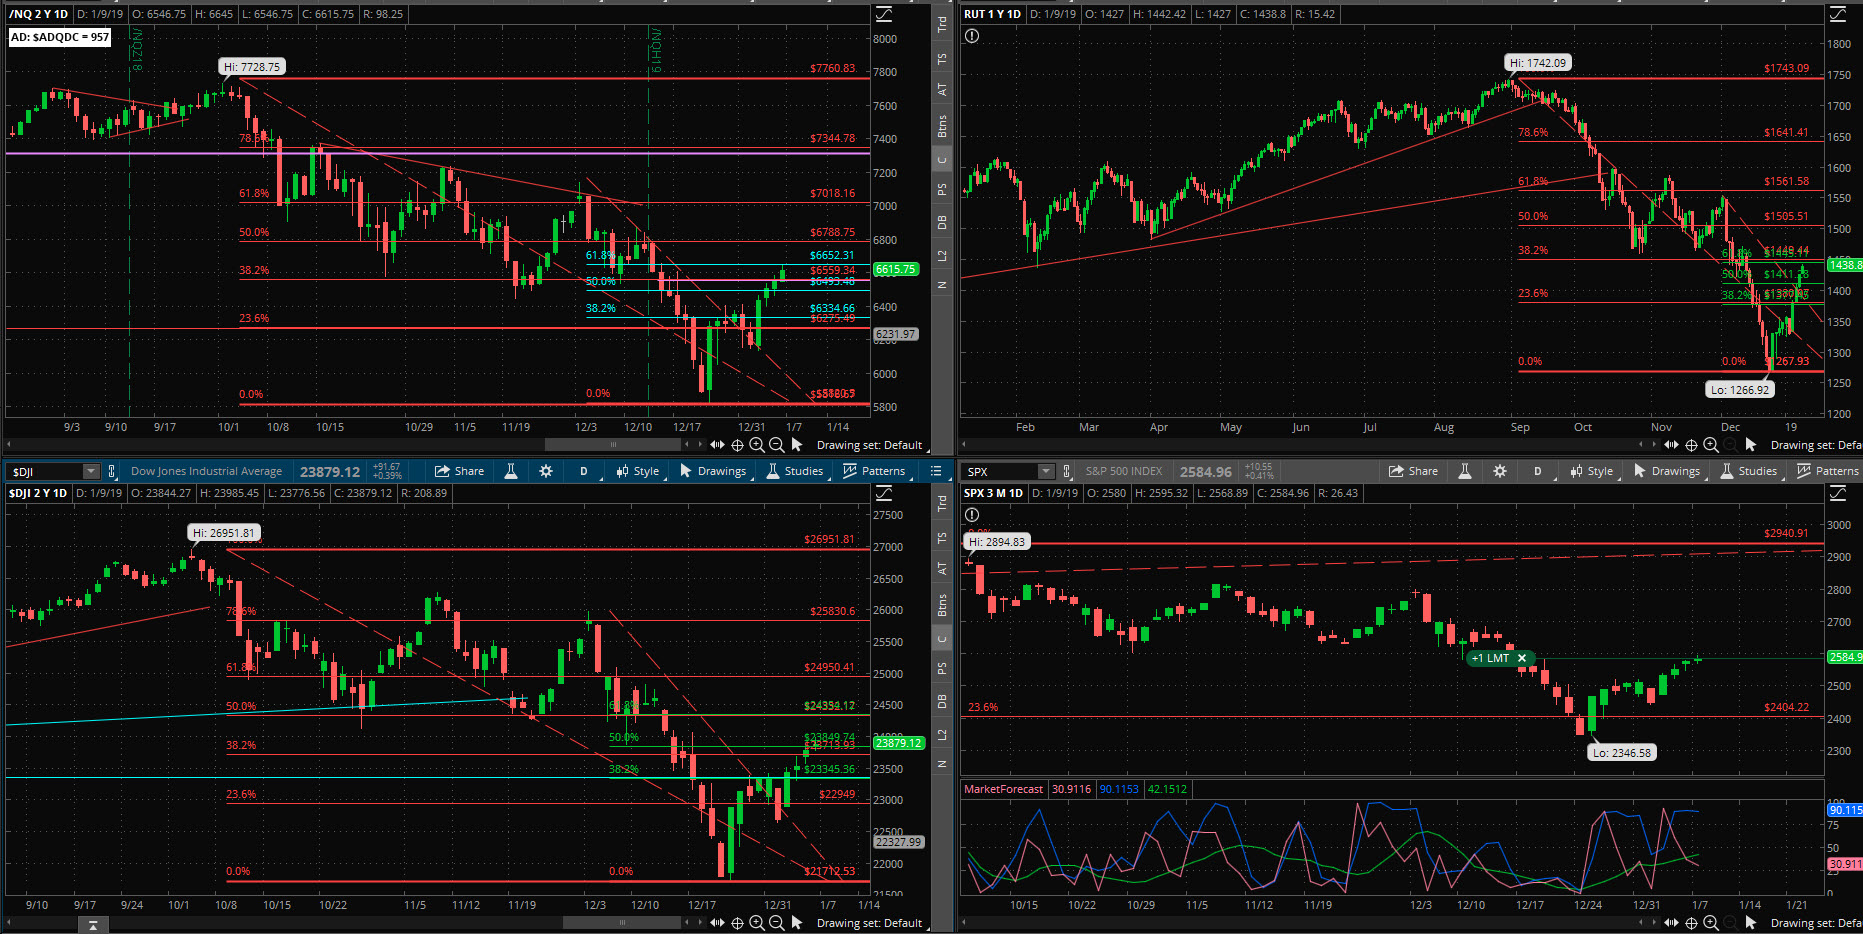
Task: Open AT sidebar tab beside /NQ chart
Action: point(942,89)
